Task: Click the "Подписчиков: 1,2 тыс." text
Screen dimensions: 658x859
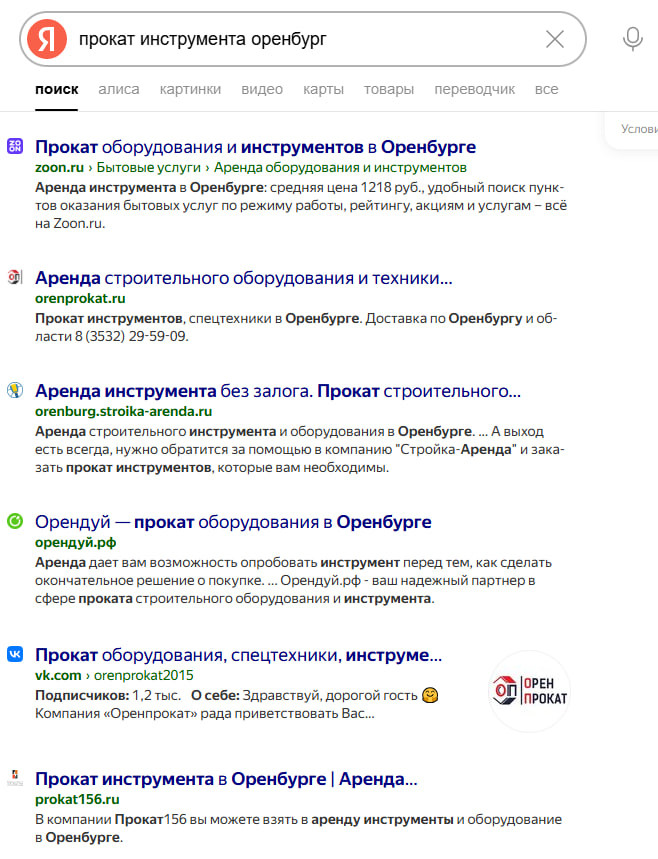Action: point(108,695)
